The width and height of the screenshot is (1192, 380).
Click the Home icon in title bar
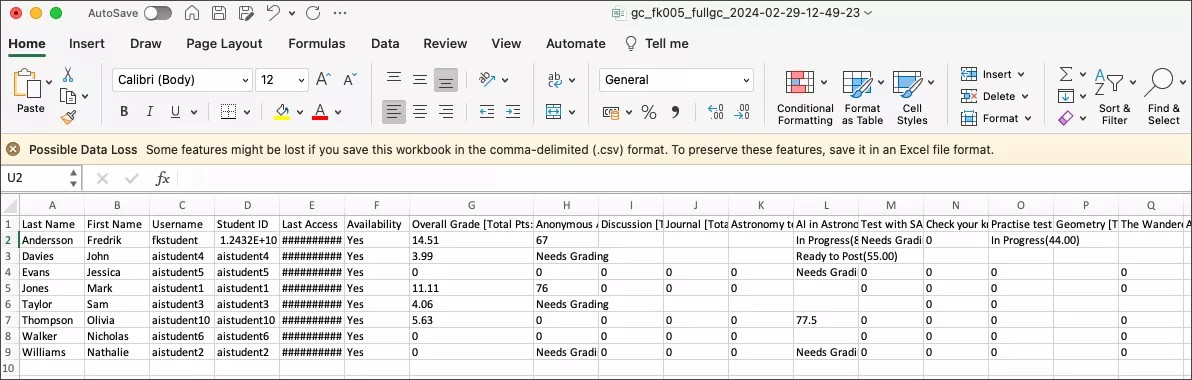192,13
